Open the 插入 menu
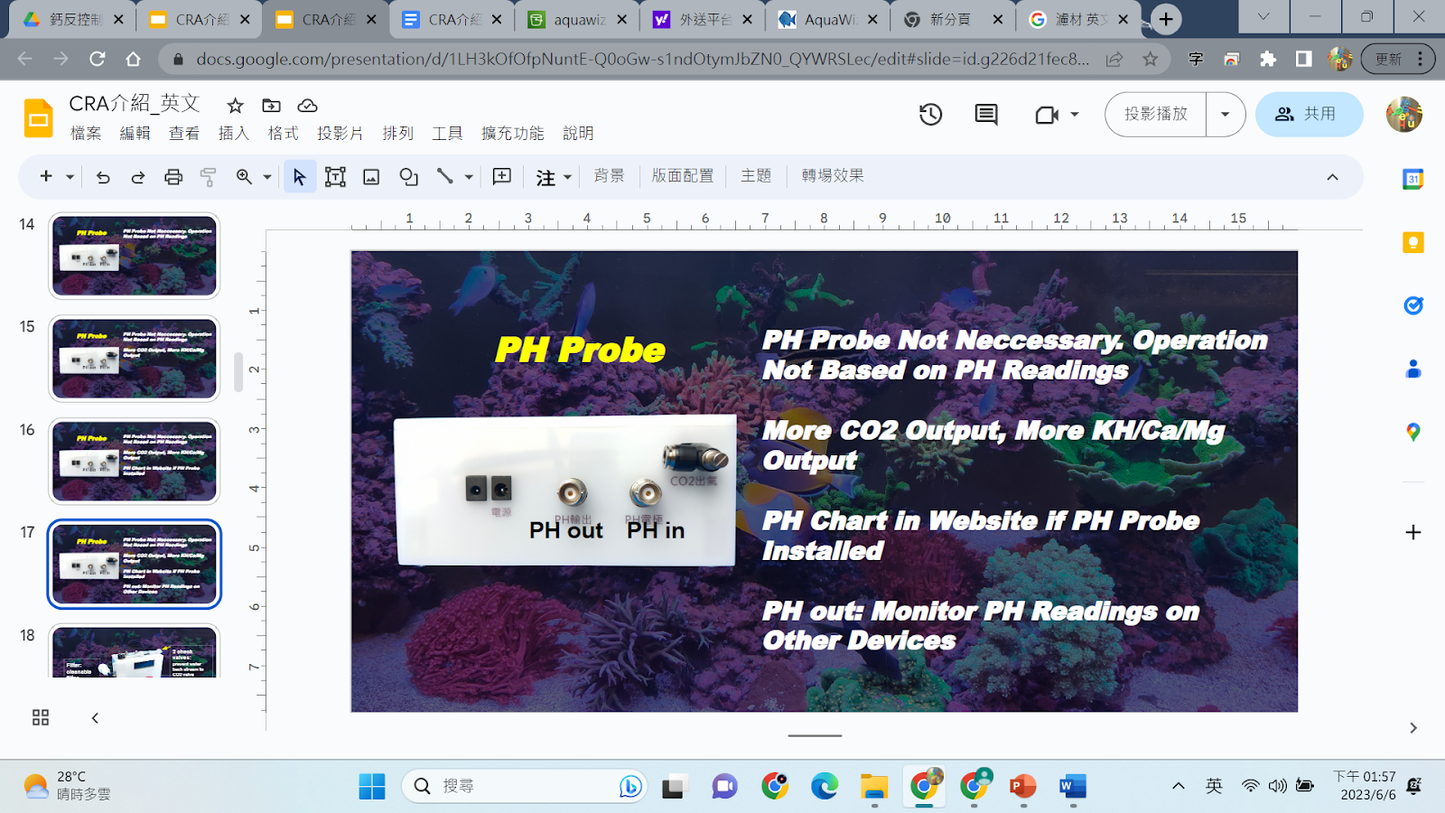Viewport: 1445px width, 813px height. tap(233, 133)
